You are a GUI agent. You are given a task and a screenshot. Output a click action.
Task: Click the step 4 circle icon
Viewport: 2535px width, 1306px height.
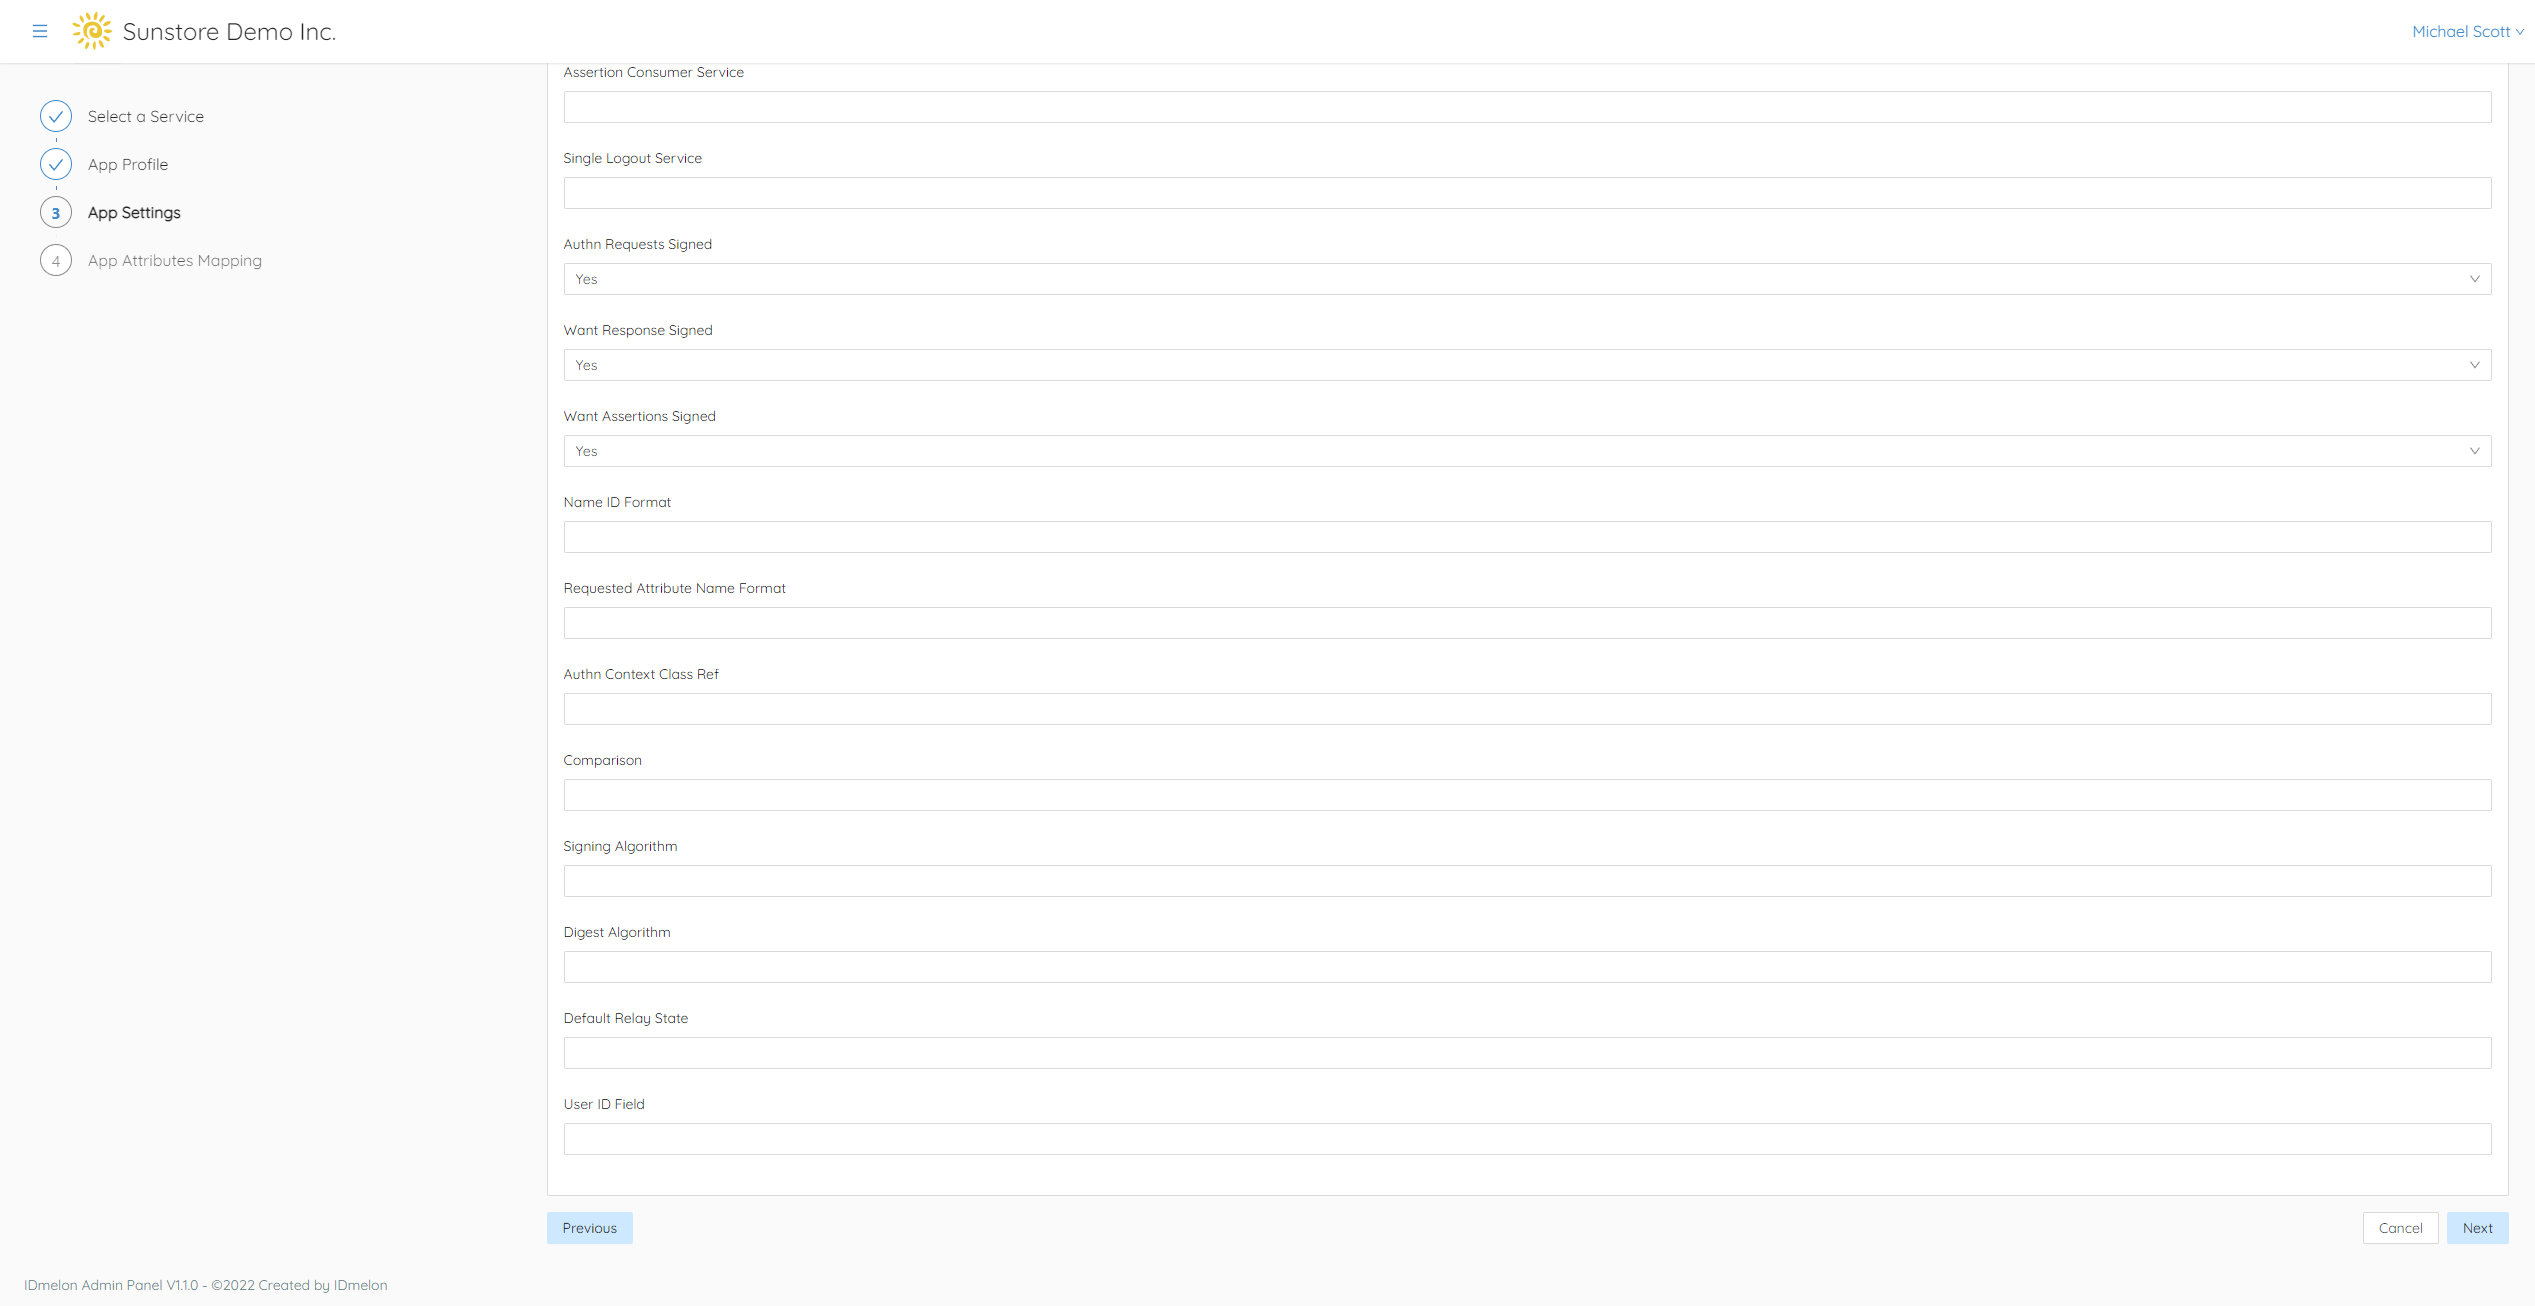[x=56, y=260]
